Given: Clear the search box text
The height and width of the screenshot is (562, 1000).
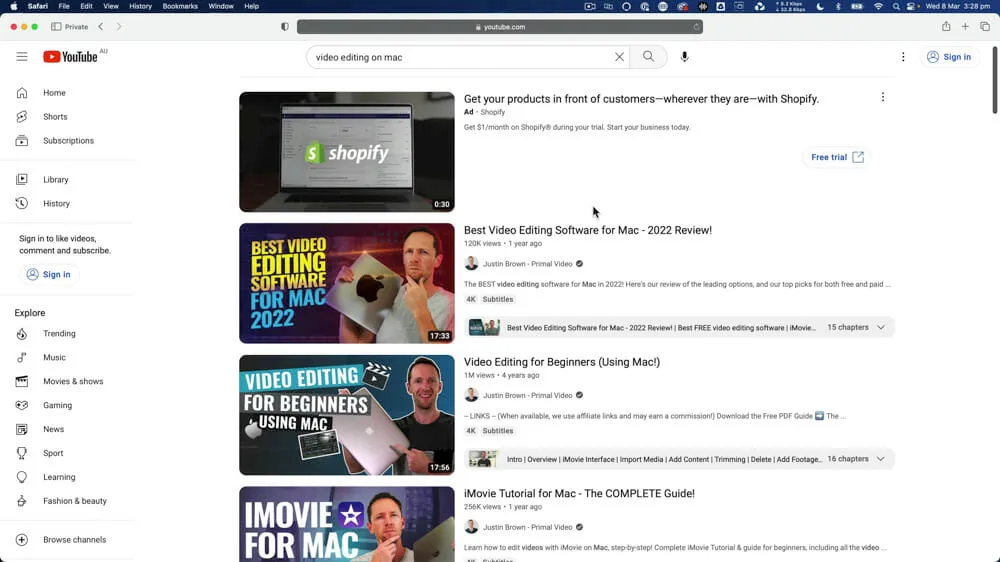Looking at the screenshot, I should click(619, 57).
